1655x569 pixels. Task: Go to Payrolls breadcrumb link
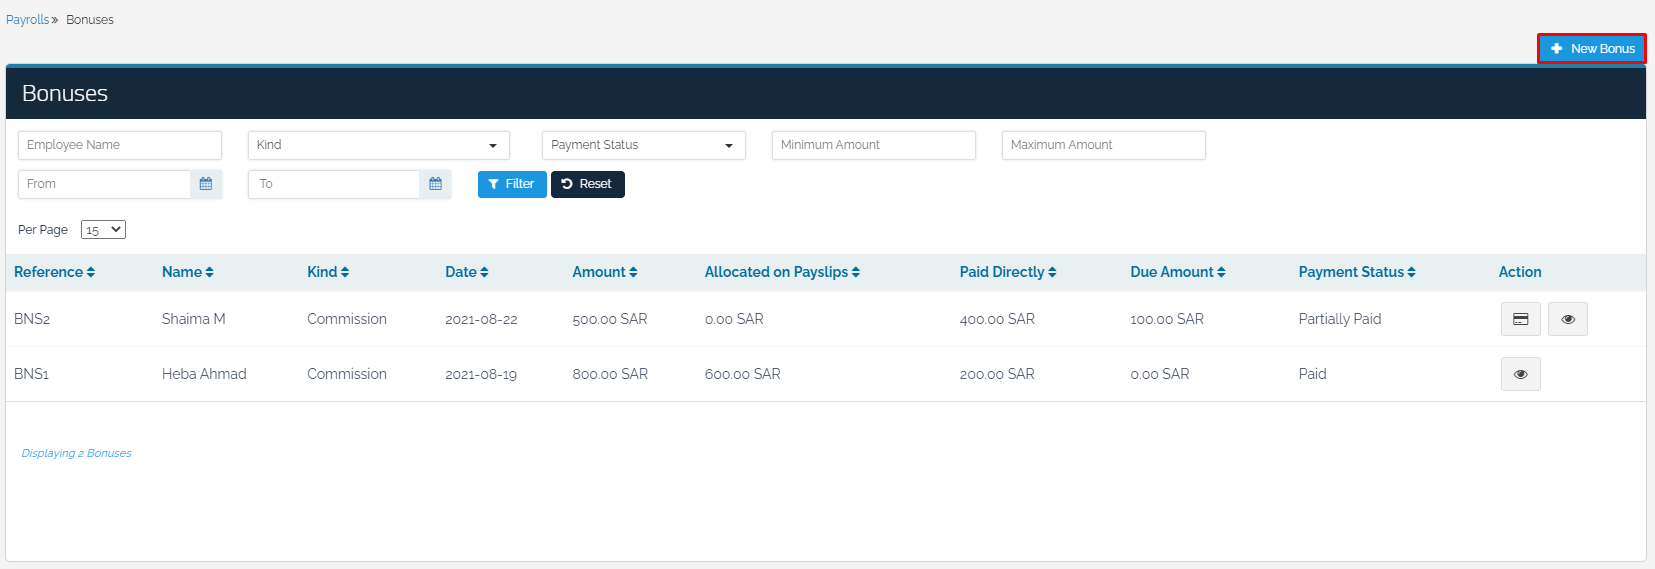pyautogui.click(x=27, y=20)
